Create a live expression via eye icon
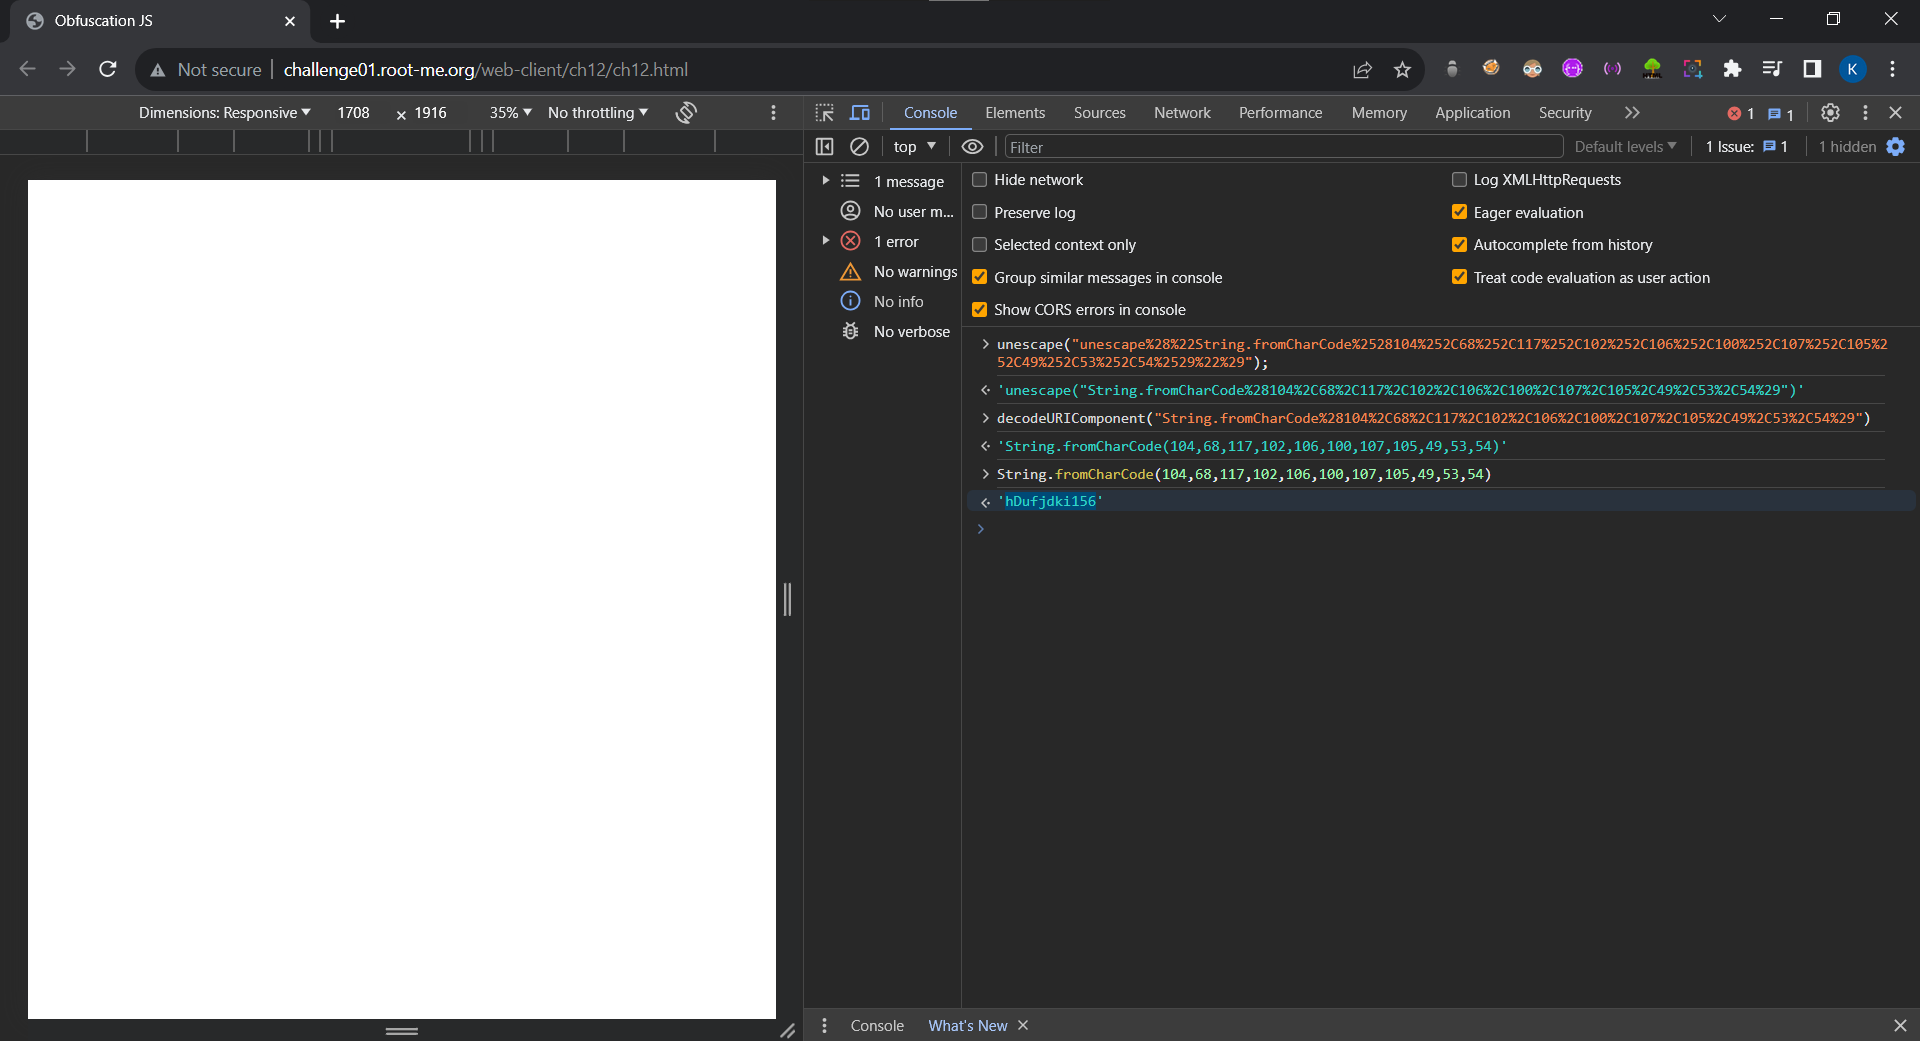This screenshot has width=1920, height=1041. click(x=972, y=147)
